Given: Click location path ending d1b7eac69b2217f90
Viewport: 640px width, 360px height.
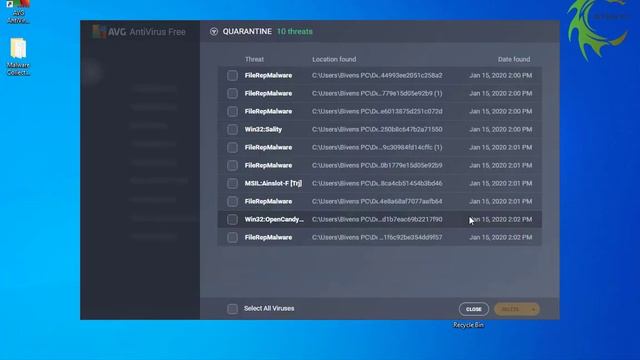Looking at the screenshot, I should [377, 219].
